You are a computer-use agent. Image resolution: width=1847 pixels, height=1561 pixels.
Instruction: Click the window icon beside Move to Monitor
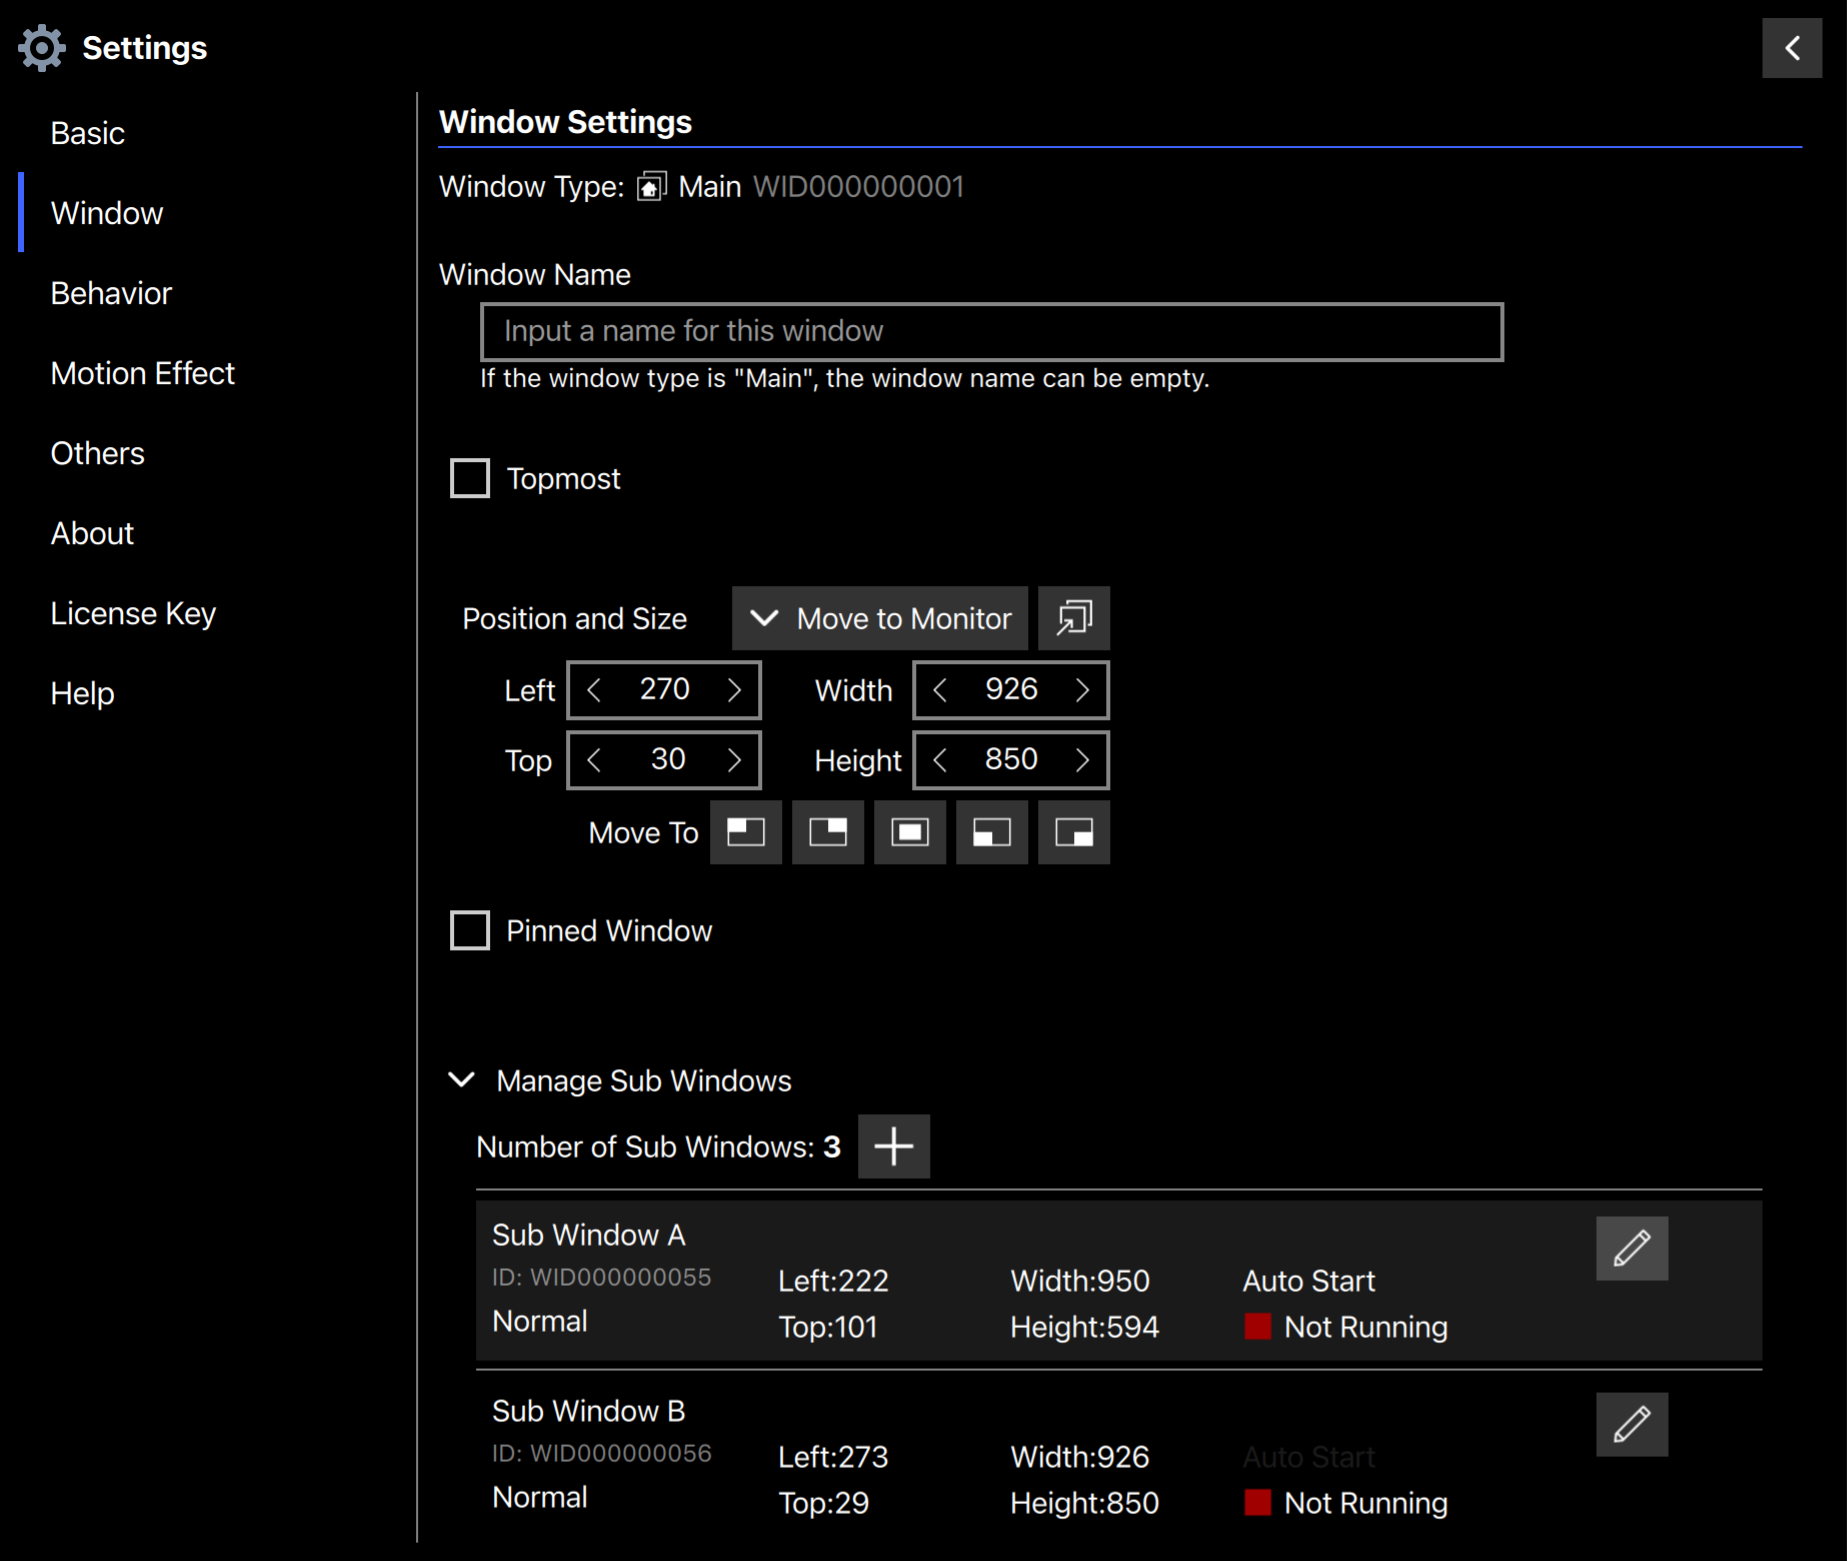pyautogui.click(x=1073, y=618)
